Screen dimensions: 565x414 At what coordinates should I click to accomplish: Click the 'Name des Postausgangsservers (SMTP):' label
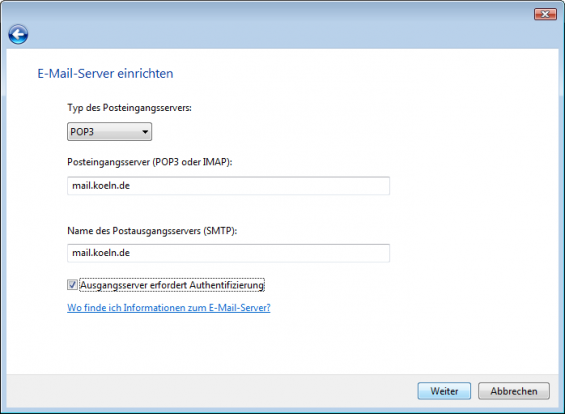152,231
